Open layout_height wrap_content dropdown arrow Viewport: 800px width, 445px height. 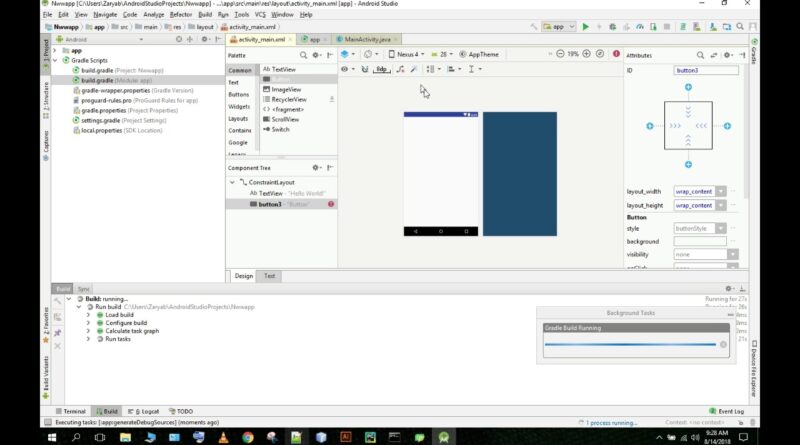click(x=720, y=205)
